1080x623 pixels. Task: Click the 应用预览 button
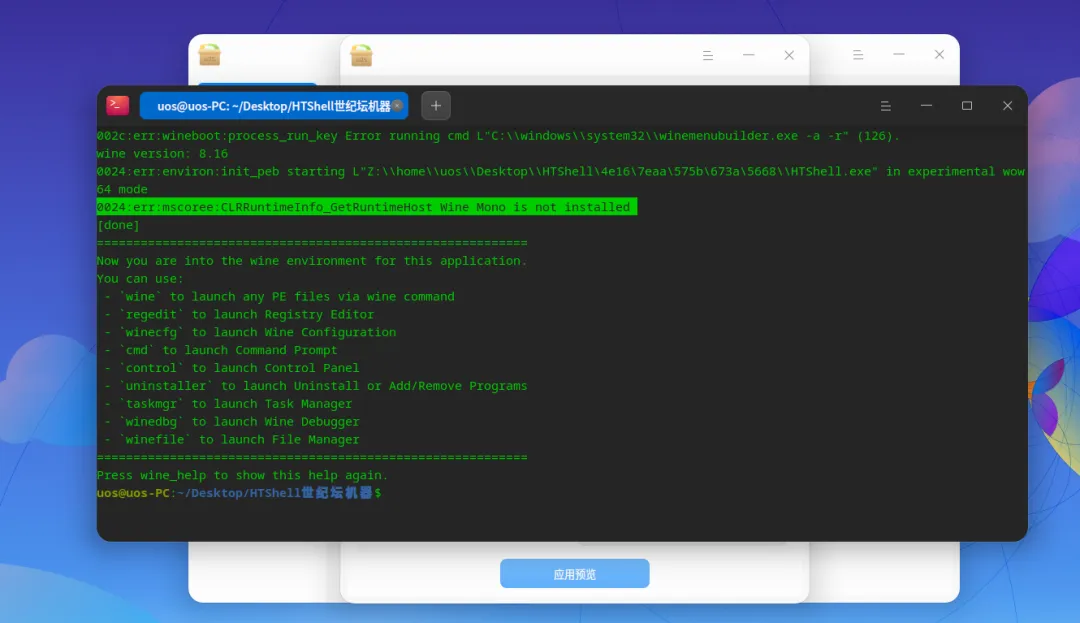[x=574, y=573]
